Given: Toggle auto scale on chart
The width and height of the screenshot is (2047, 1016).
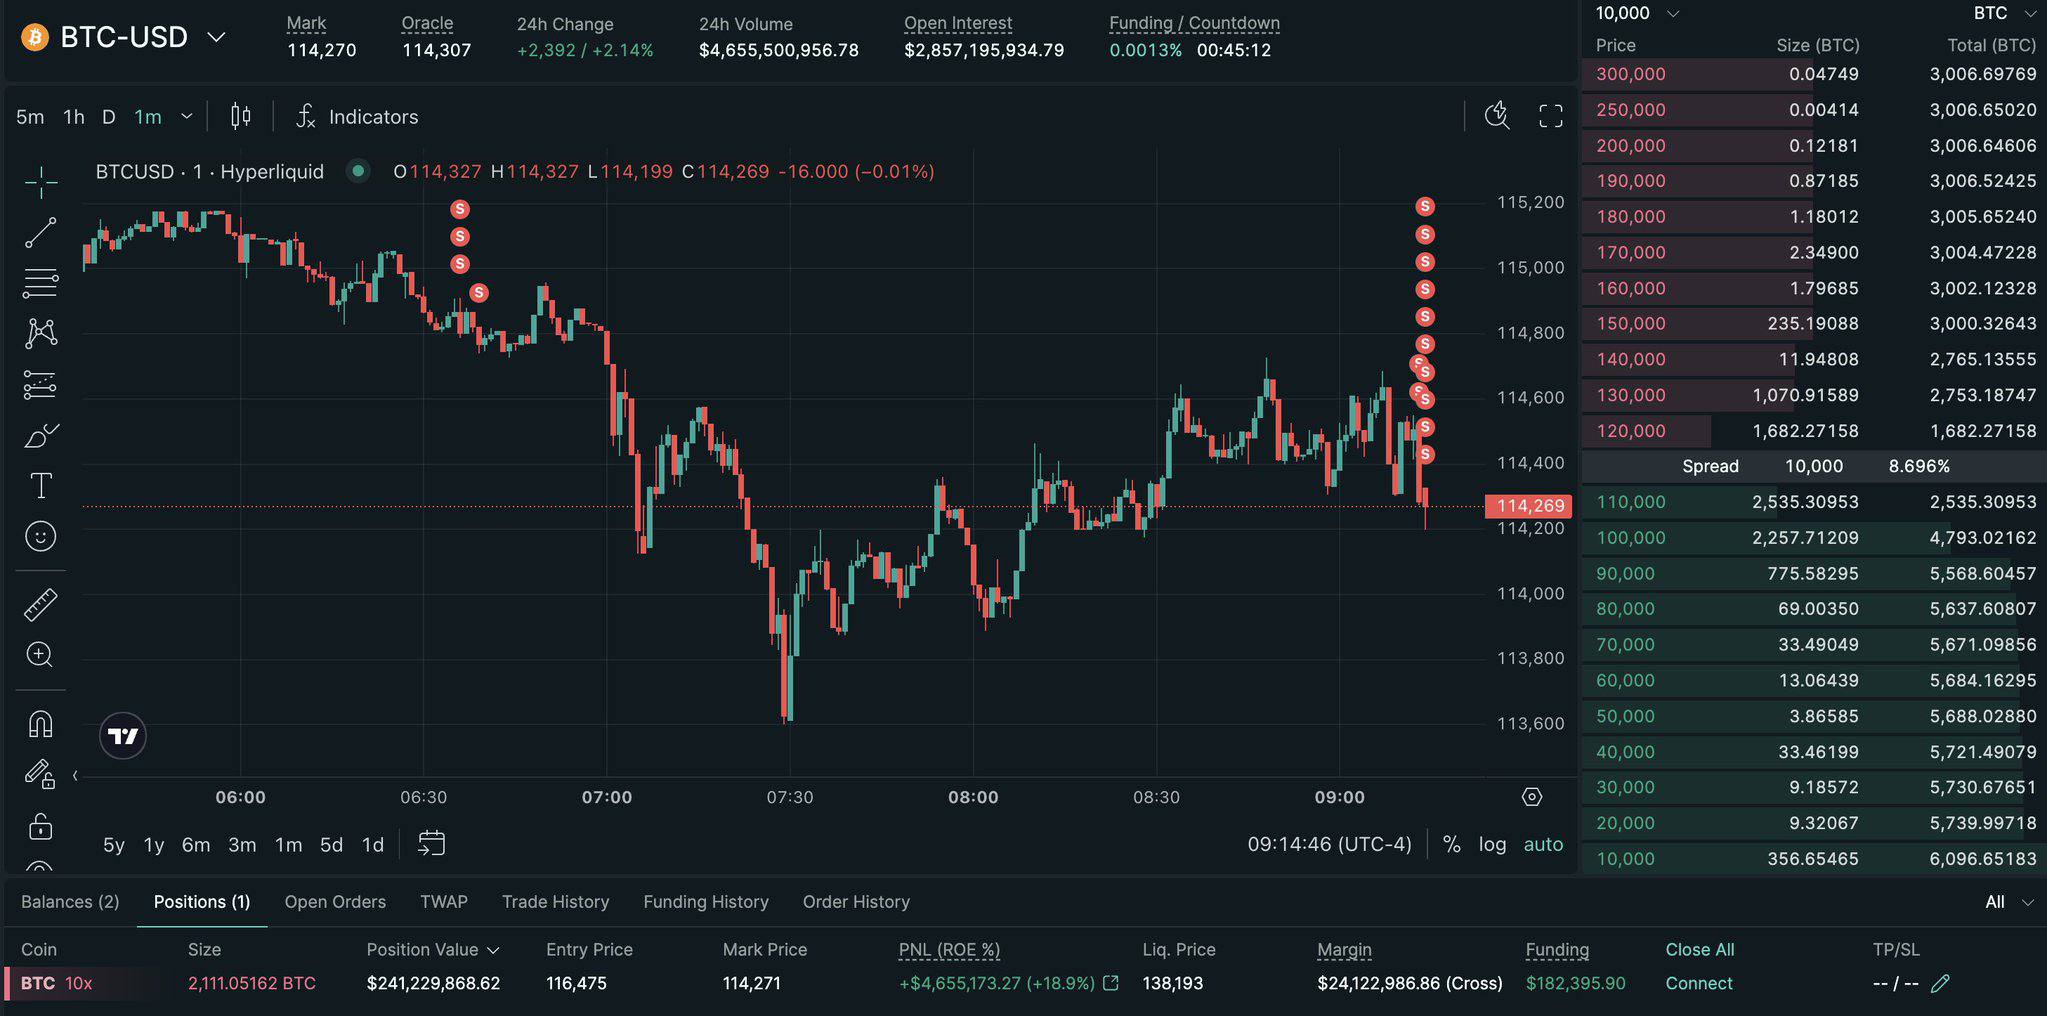Looking at the screenshot, I should tap(1543, 844).
